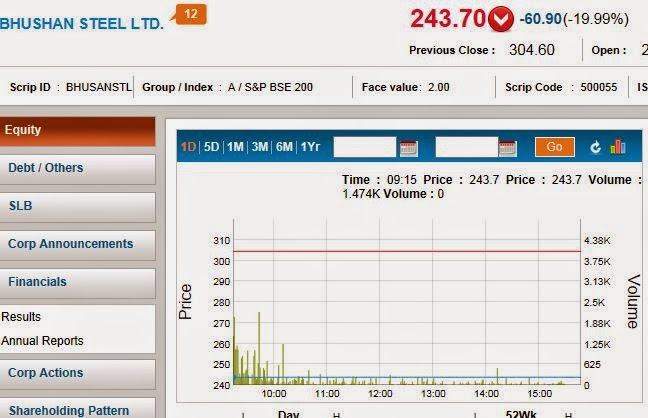The height and width of the screenshot is (418, 648).
Task: Click the Time : 09:15 readout
Action: (x=379, y=180)
